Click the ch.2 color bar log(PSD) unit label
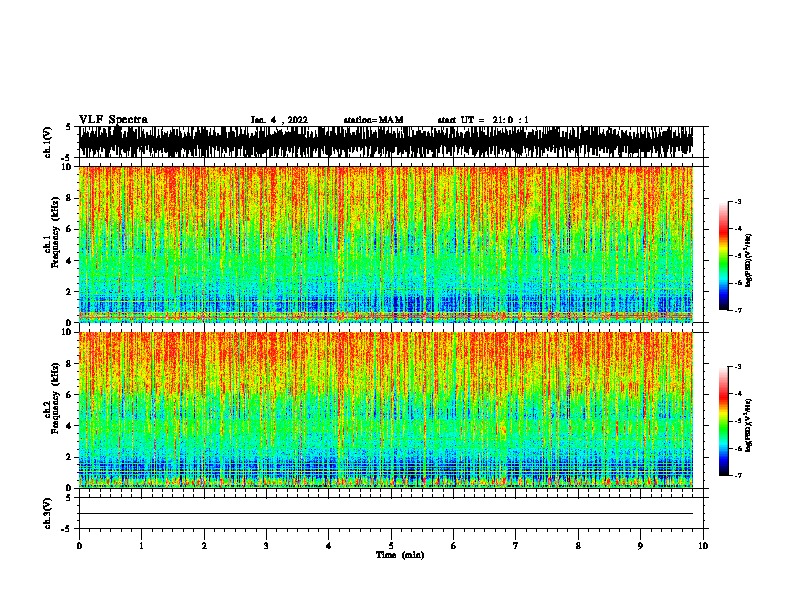Viewport: 792px width, 612px height. (748, 425)
